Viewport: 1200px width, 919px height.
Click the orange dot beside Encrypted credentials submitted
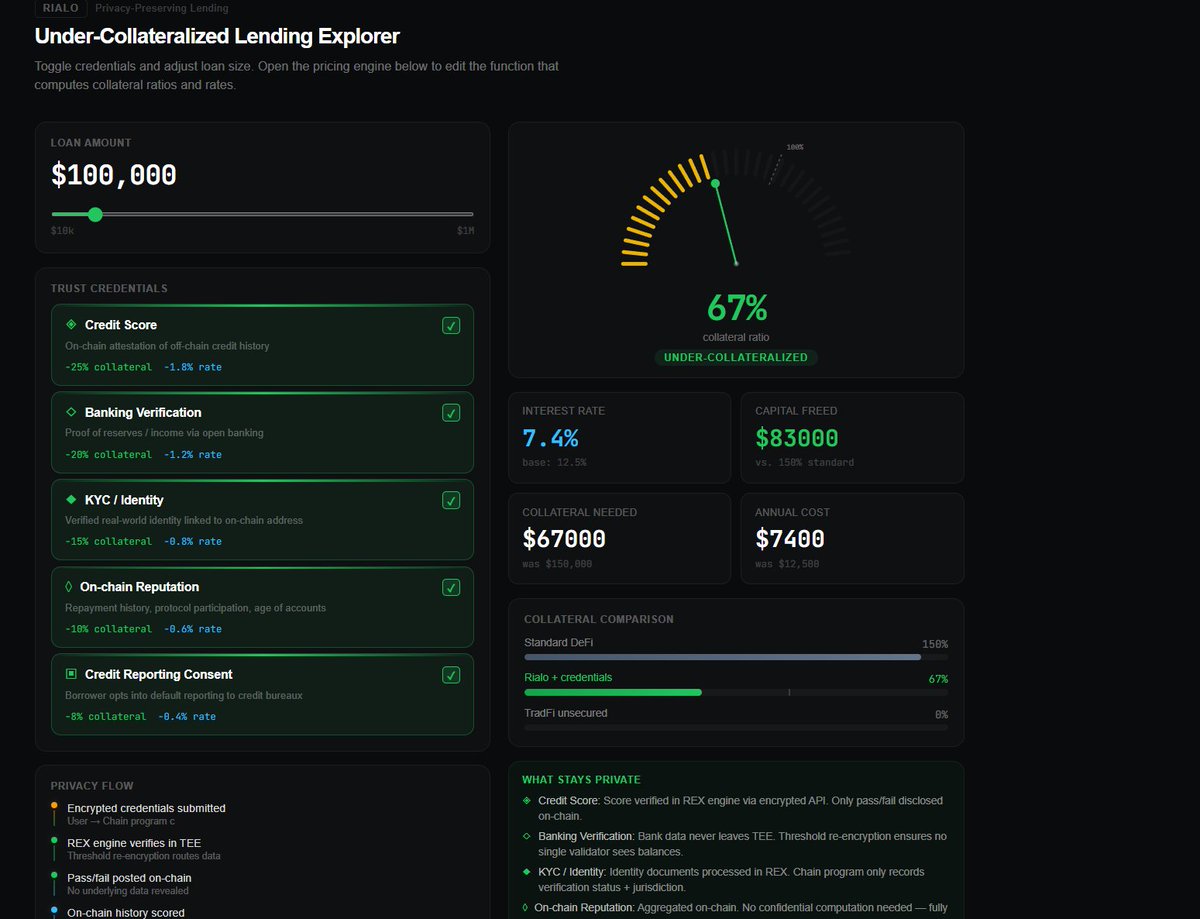pos(54,805)
